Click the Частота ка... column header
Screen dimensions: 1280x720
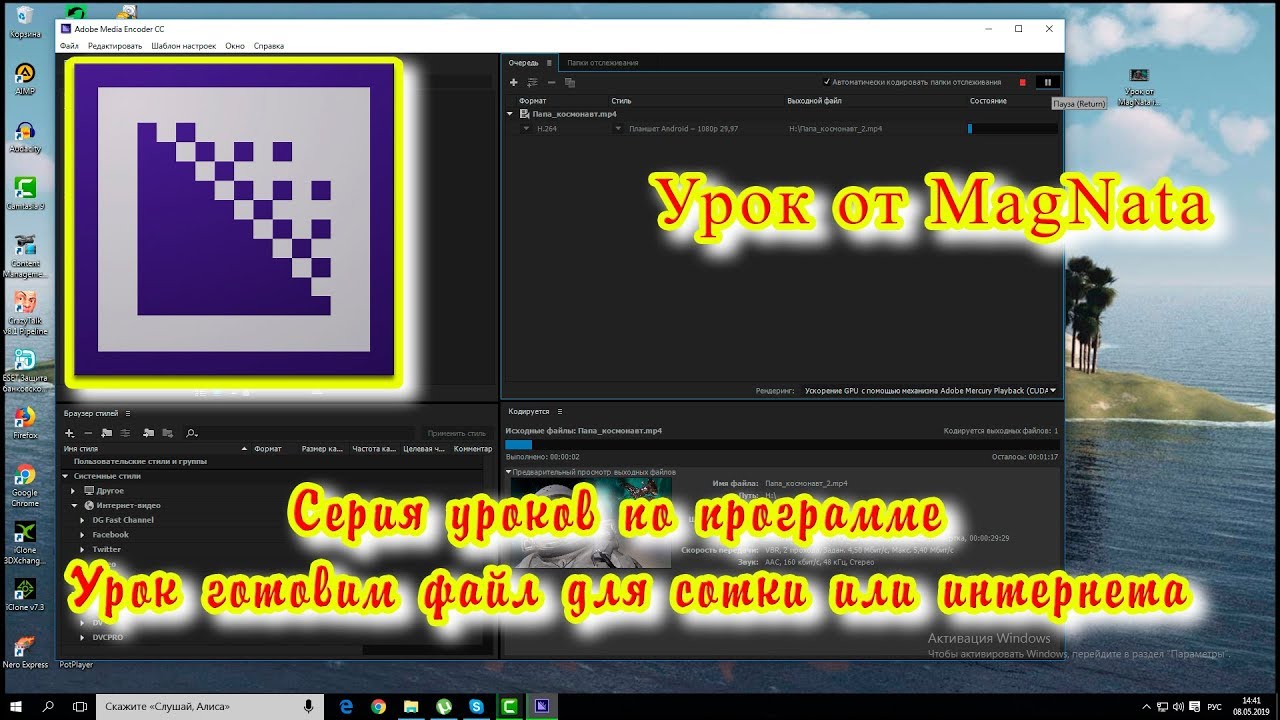(374, 449)
